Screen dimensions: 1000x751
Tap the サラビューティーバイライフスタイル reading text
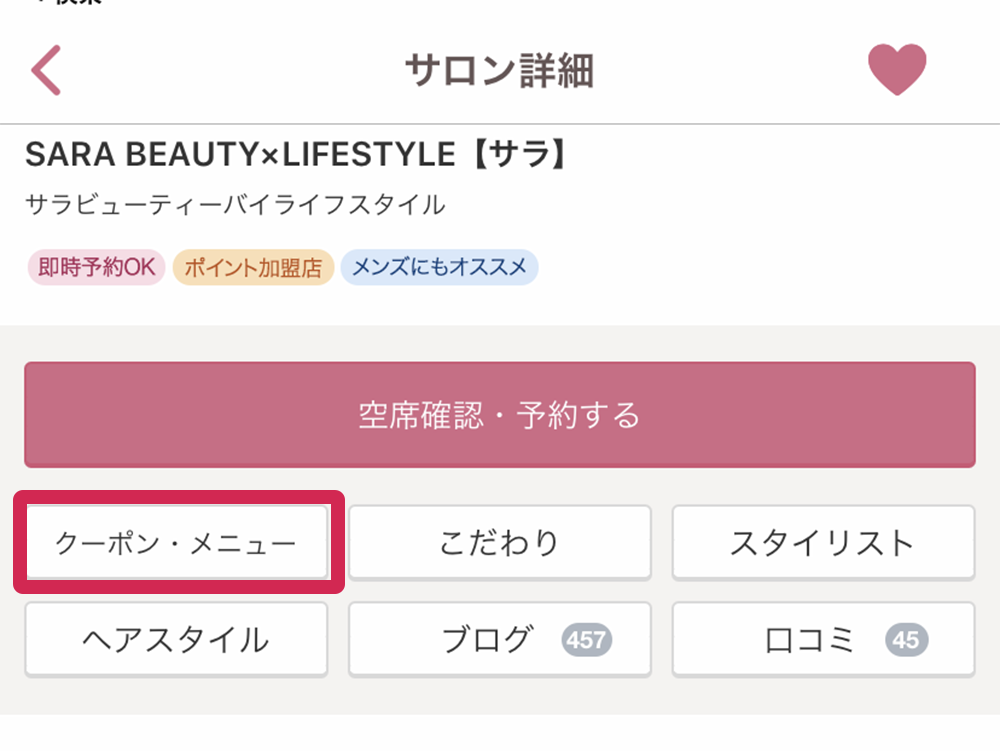tap(235, 205)
